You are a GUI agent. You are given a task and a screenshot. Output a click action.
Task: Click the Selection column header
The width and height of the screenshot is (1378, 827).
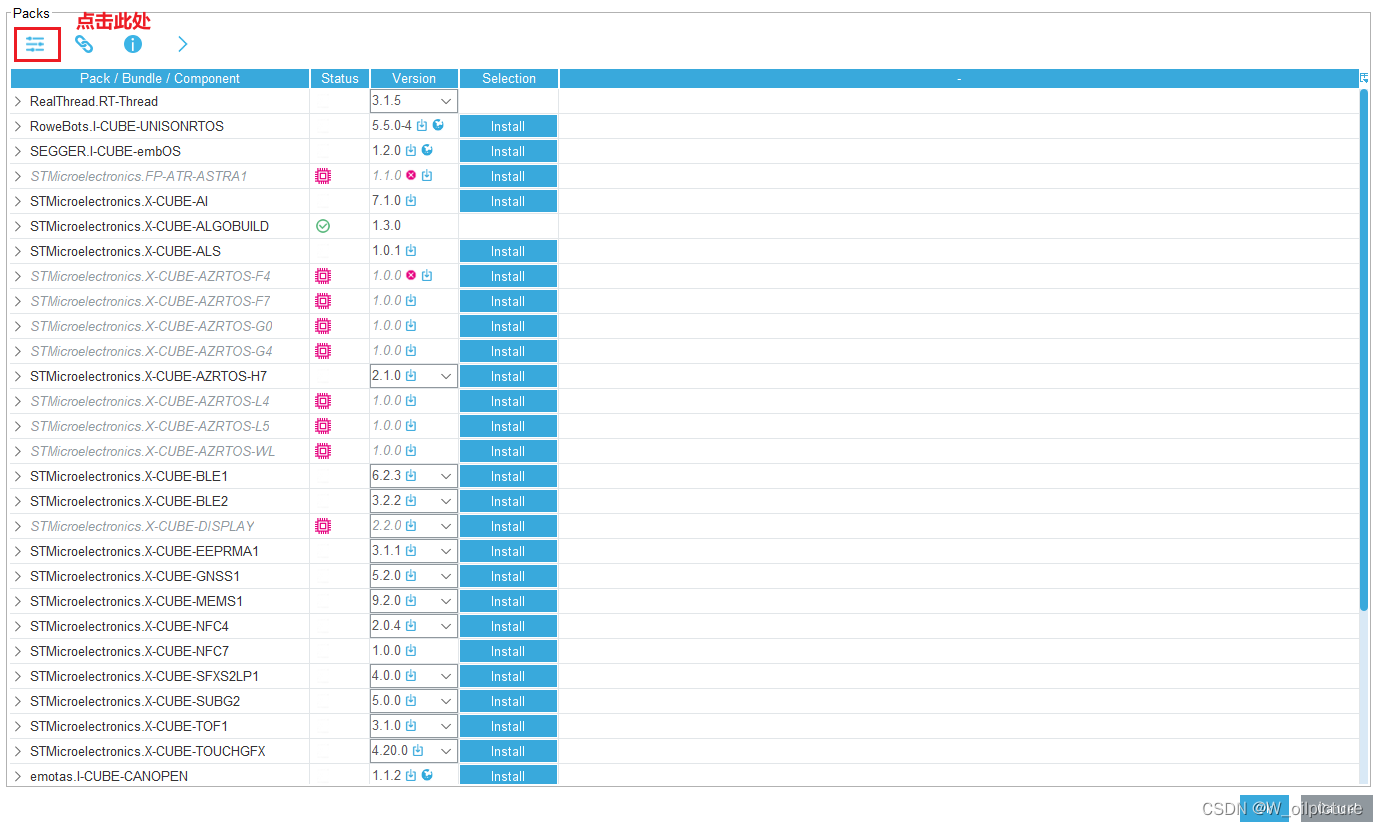(509, 78)
